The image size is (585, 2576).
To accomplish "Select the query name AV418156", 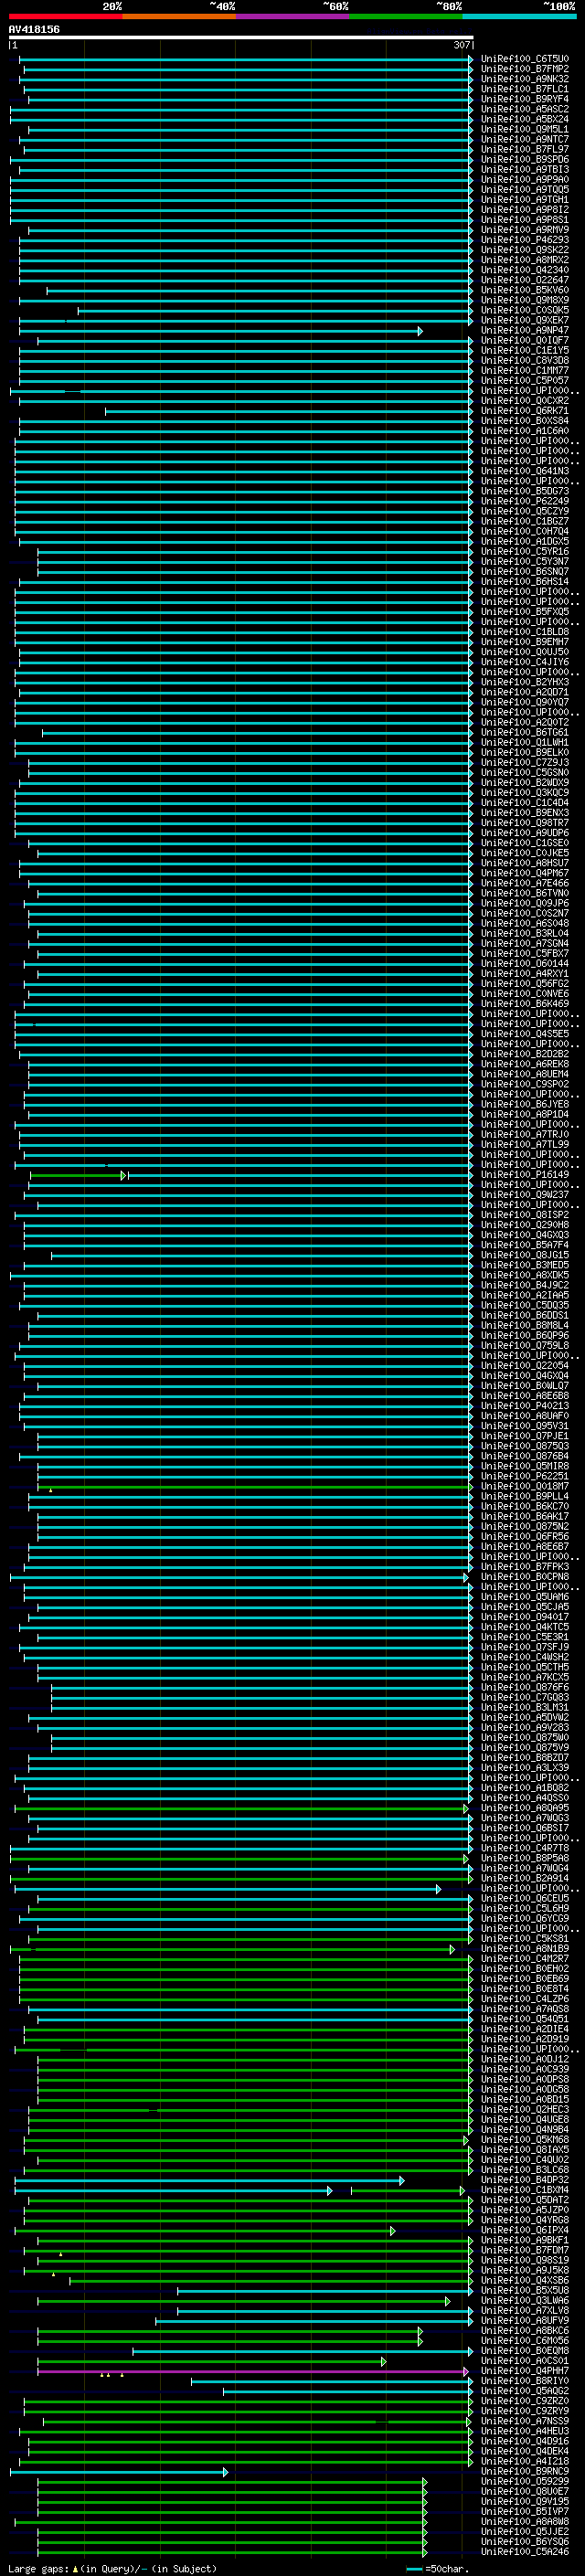I will pos(34,30).
